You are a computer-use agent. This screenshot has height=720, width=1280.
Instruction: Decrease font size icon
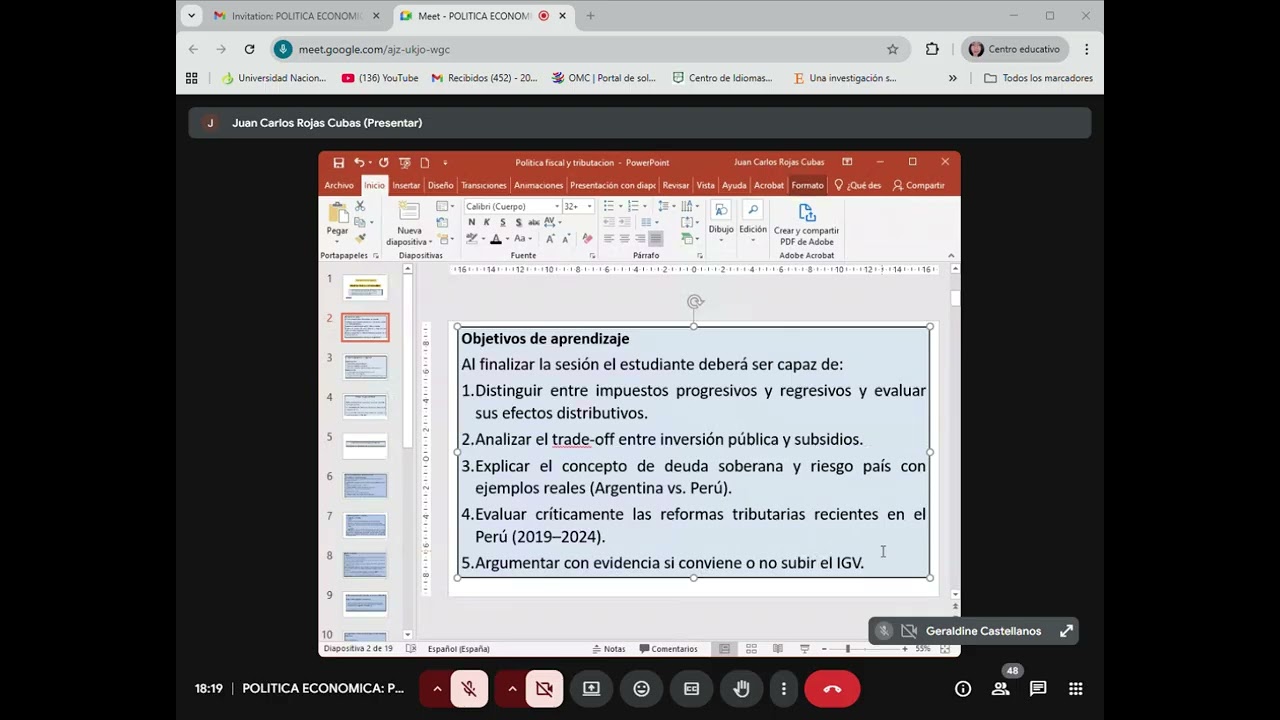pyautogui.click(x=566, y=239)
